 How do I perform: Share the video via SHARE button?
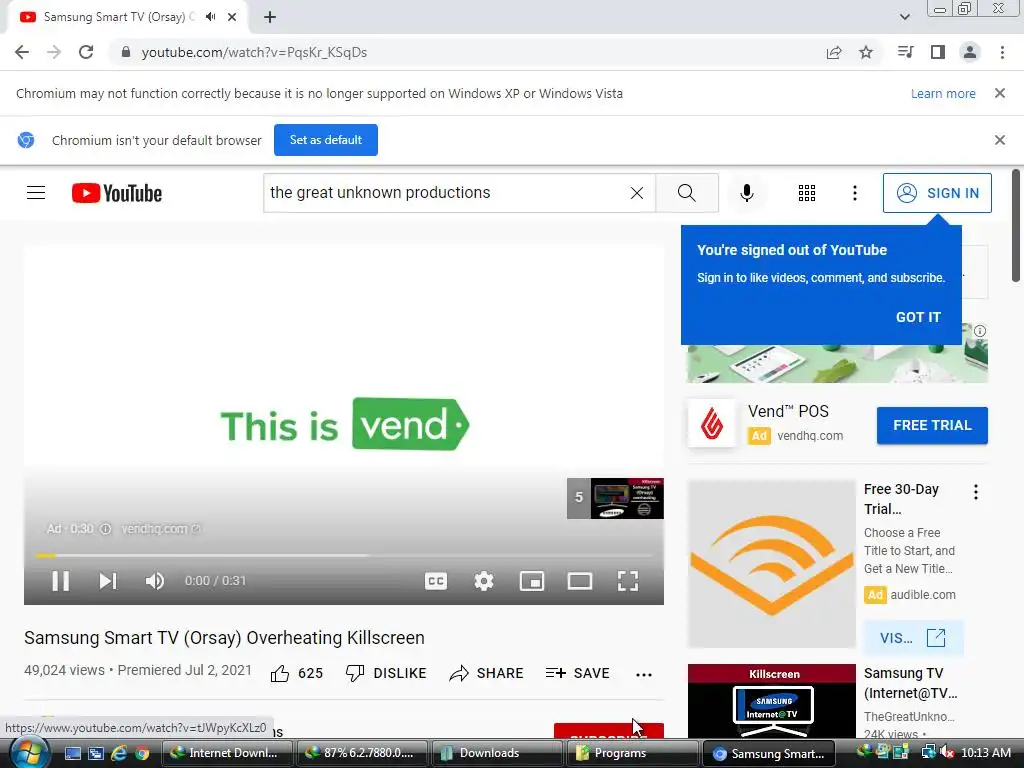tap(486, 673)
